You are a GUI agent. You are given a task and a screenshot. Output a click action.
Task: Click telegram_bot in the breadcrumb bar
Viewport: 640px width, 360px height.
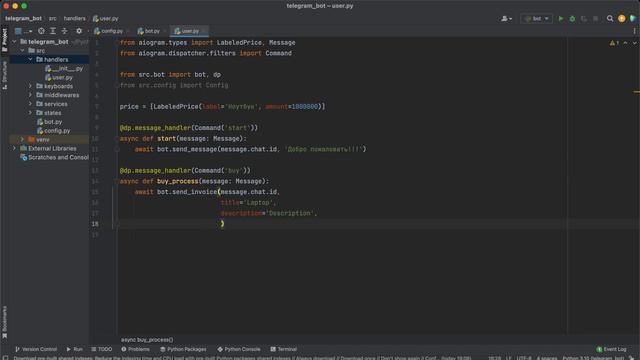[x=23, y=18]
